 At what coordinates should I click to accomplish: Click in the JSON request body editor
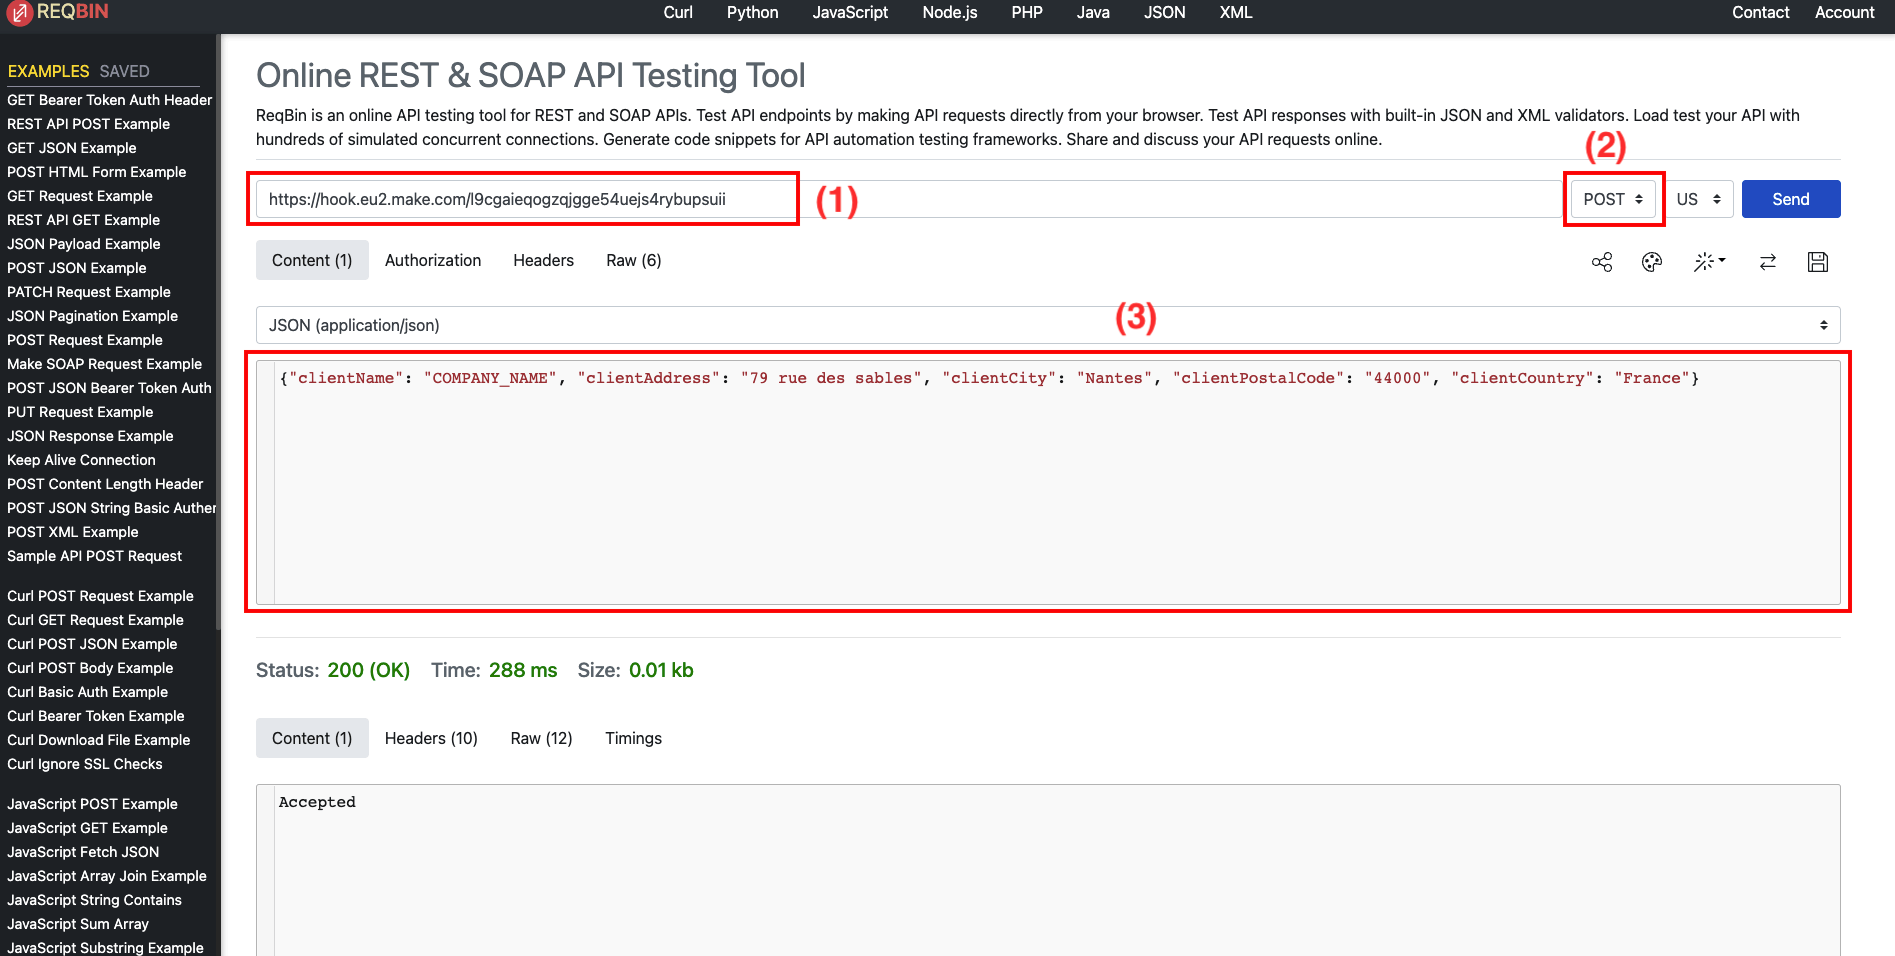pyautogui.click(x=1050, y=480)
